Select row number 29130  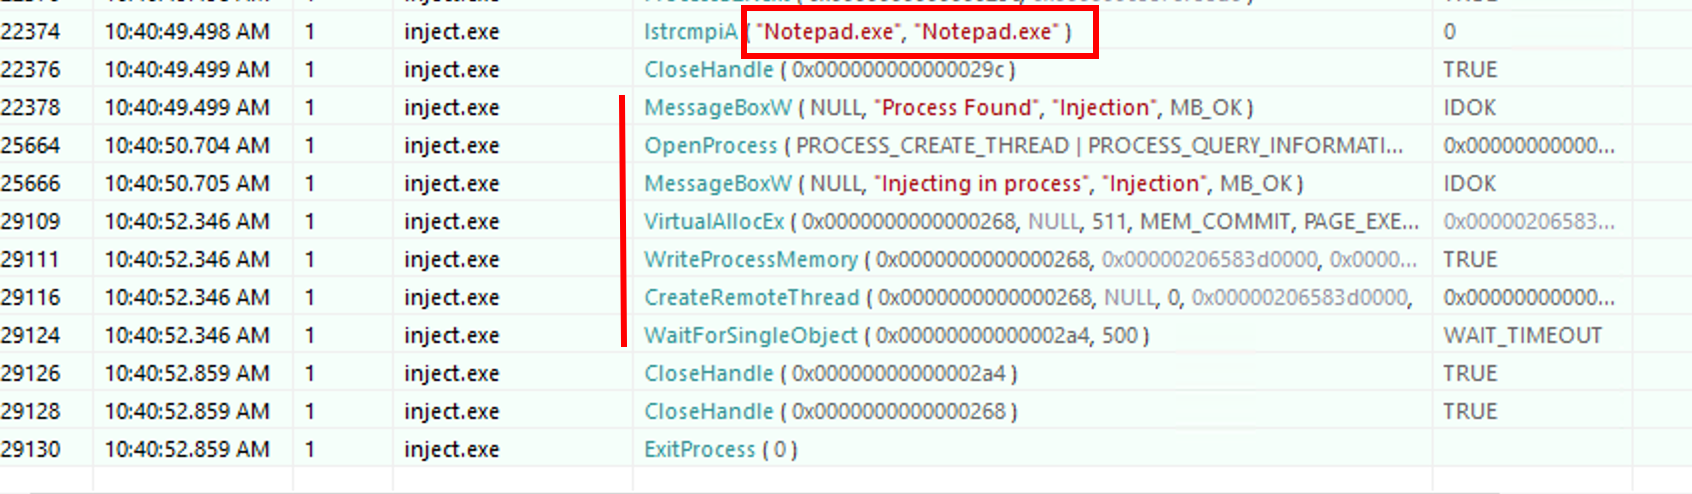click(x=31, y=450)
